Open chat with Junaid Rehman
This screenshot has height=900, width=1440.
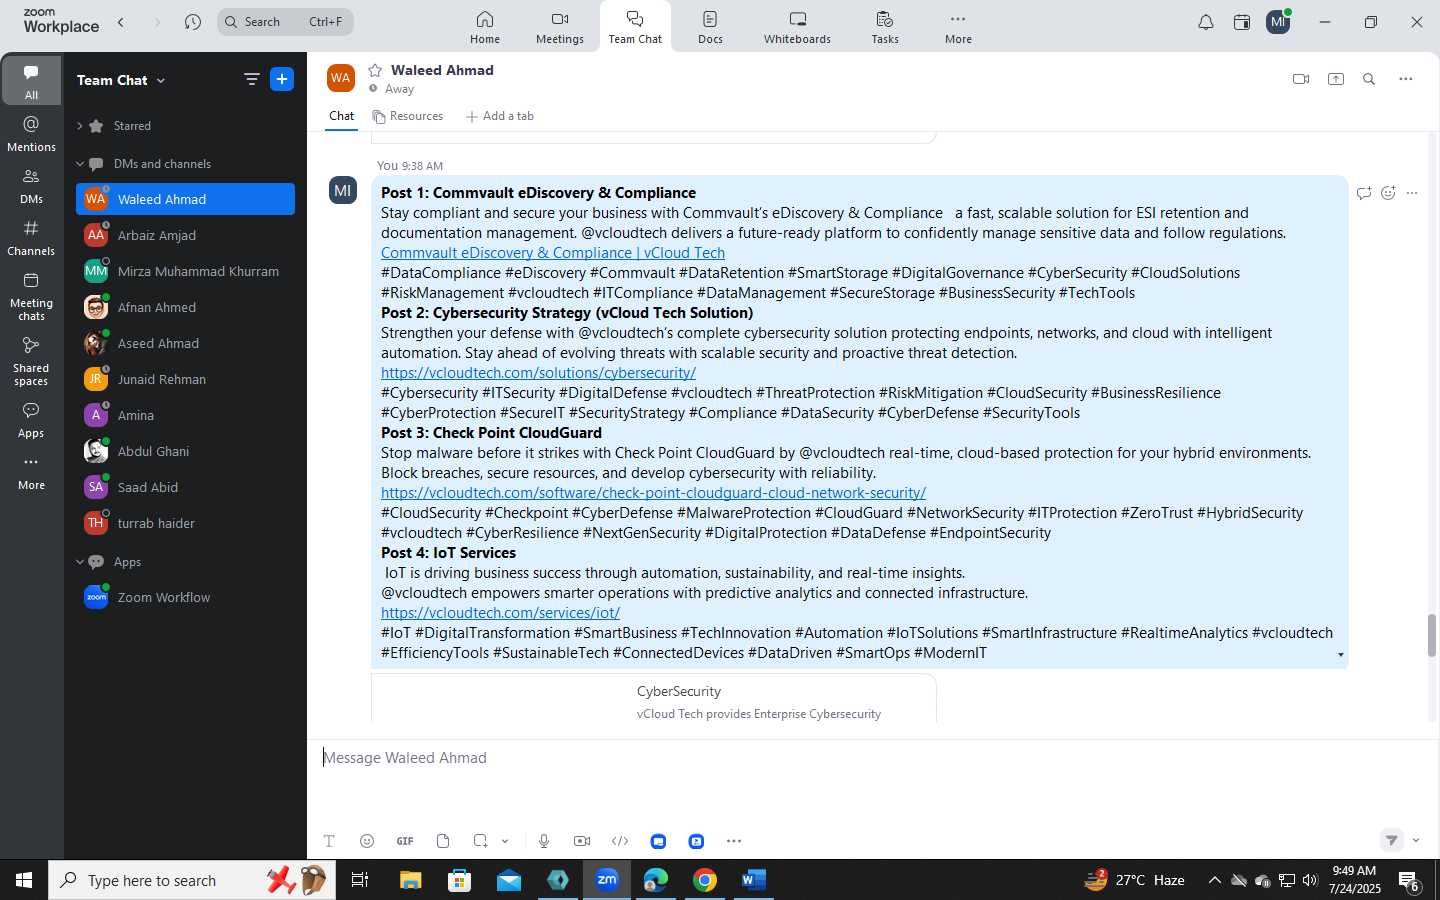point(185,379)
